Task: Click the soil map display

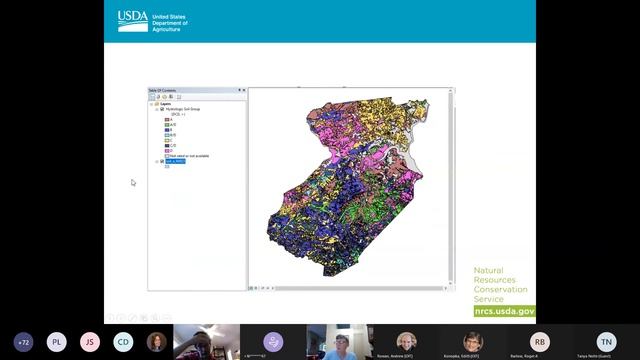Action: 348,187
